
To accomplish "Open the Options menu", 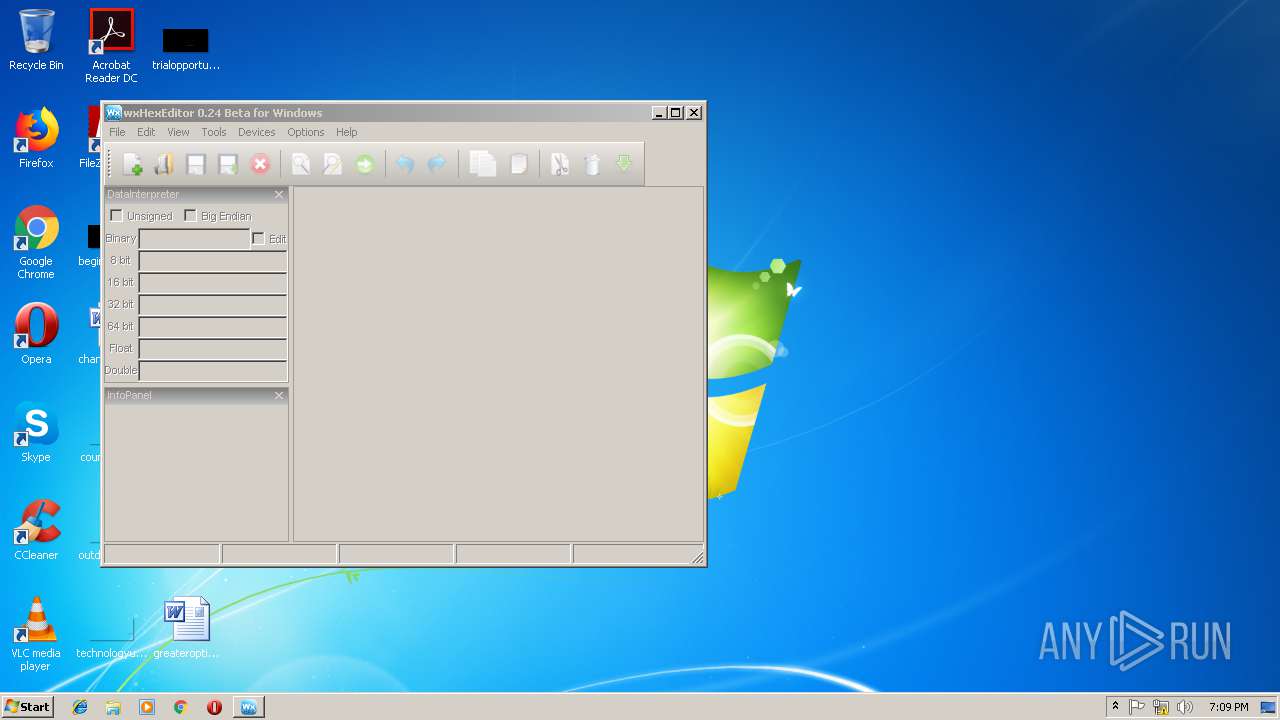I will click(306, 132).
